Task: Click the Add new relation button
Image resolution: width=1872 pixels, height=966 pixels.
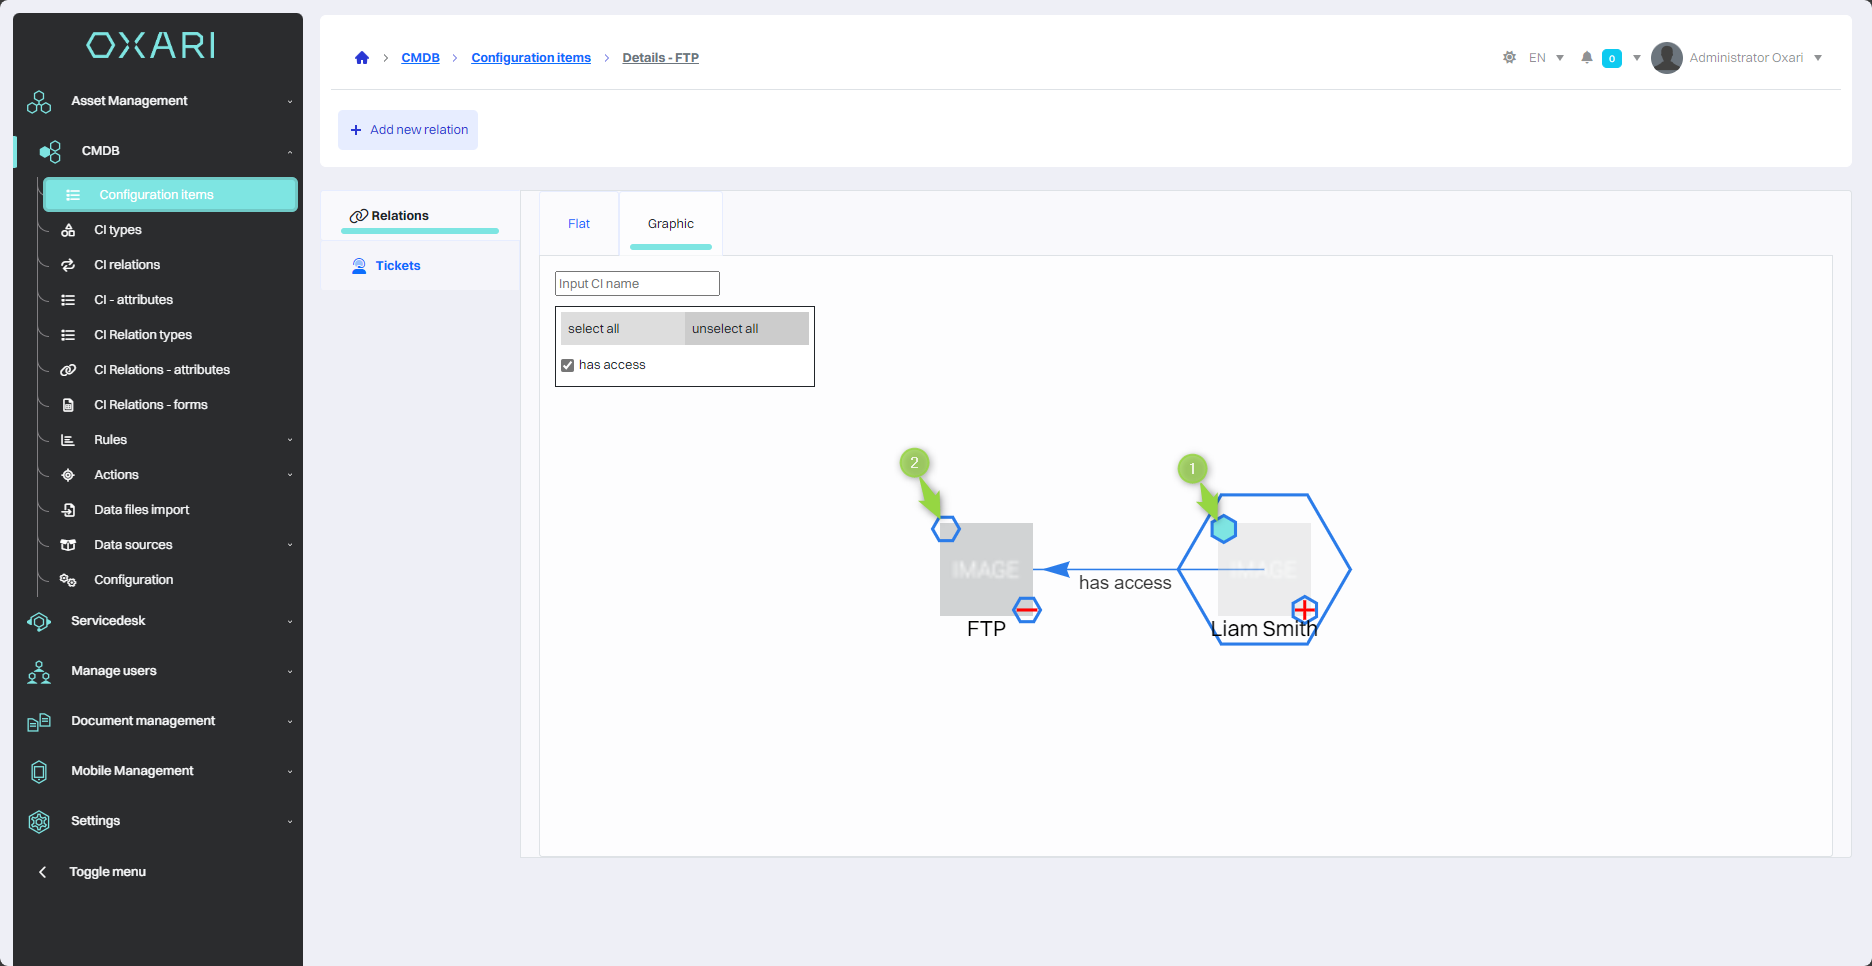Action: (408, 130)
